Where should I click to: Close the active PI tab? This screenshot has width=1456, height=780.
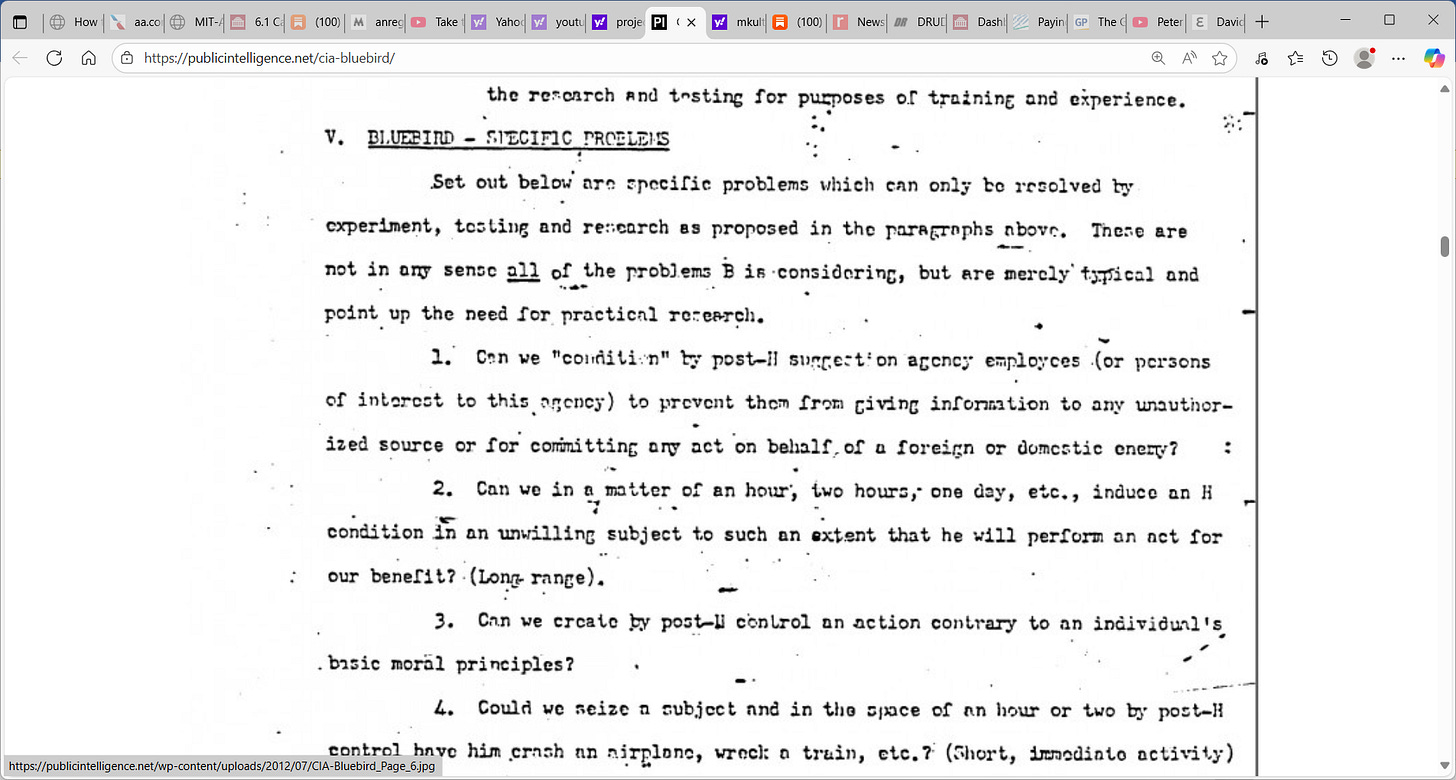point(691,21)
